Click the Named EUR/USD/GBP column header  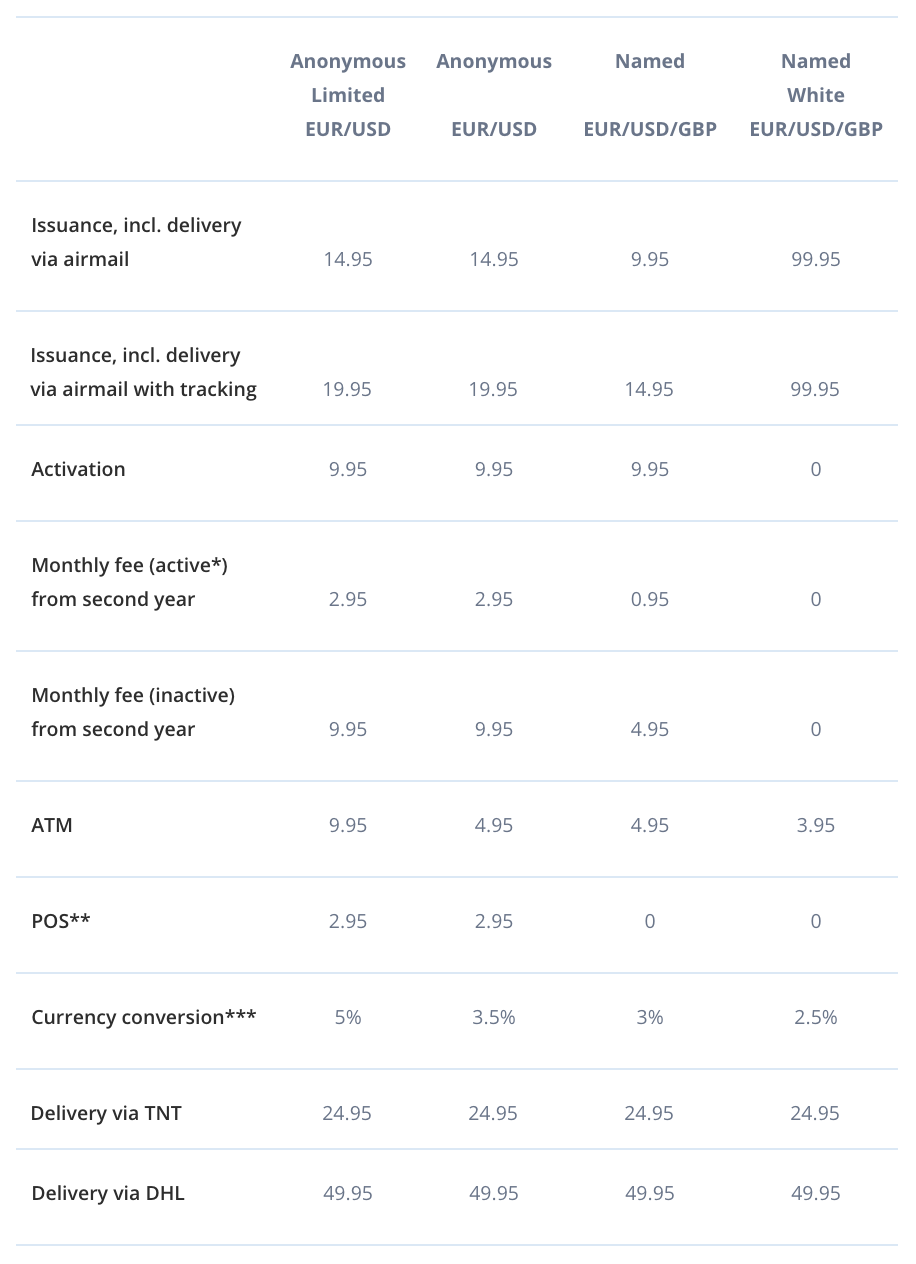[x=650, y=95]
